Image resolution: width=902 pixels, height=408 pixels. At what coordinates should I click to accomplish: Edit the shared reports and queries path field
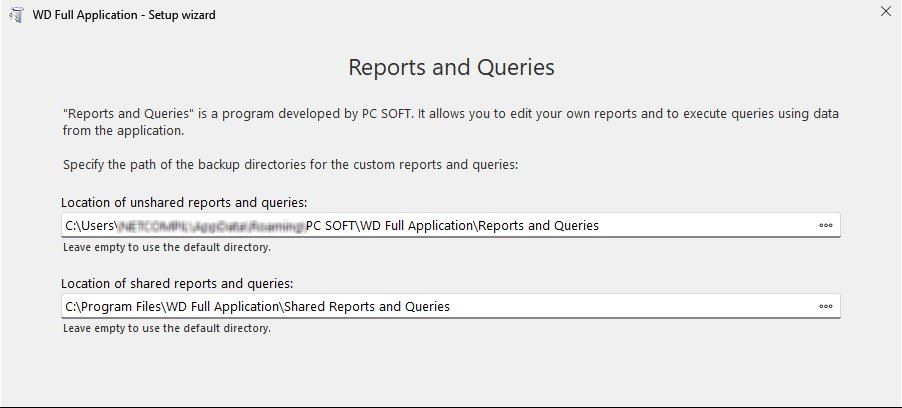450,306
